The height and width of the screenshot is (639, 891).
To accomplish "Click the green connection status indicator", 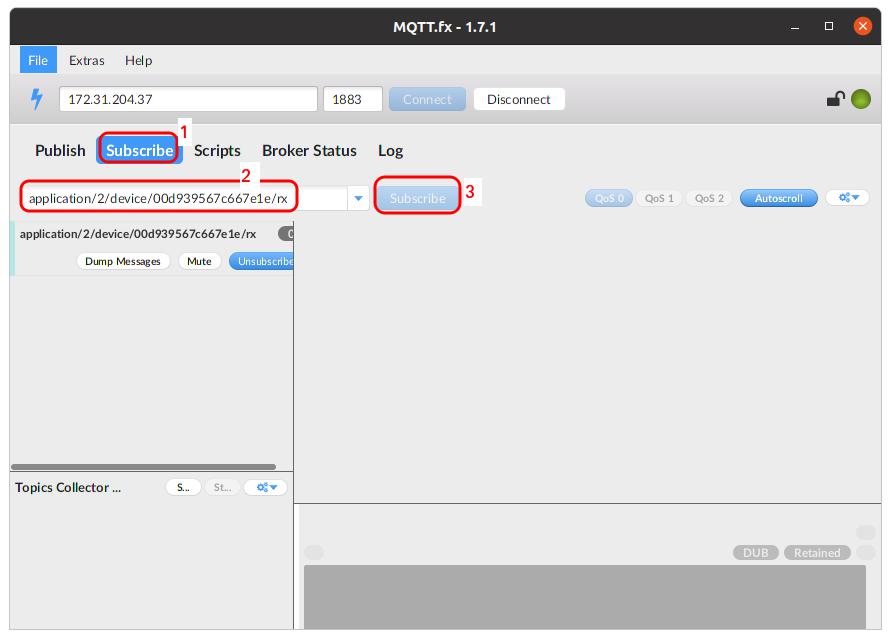I will pos(861,99).
